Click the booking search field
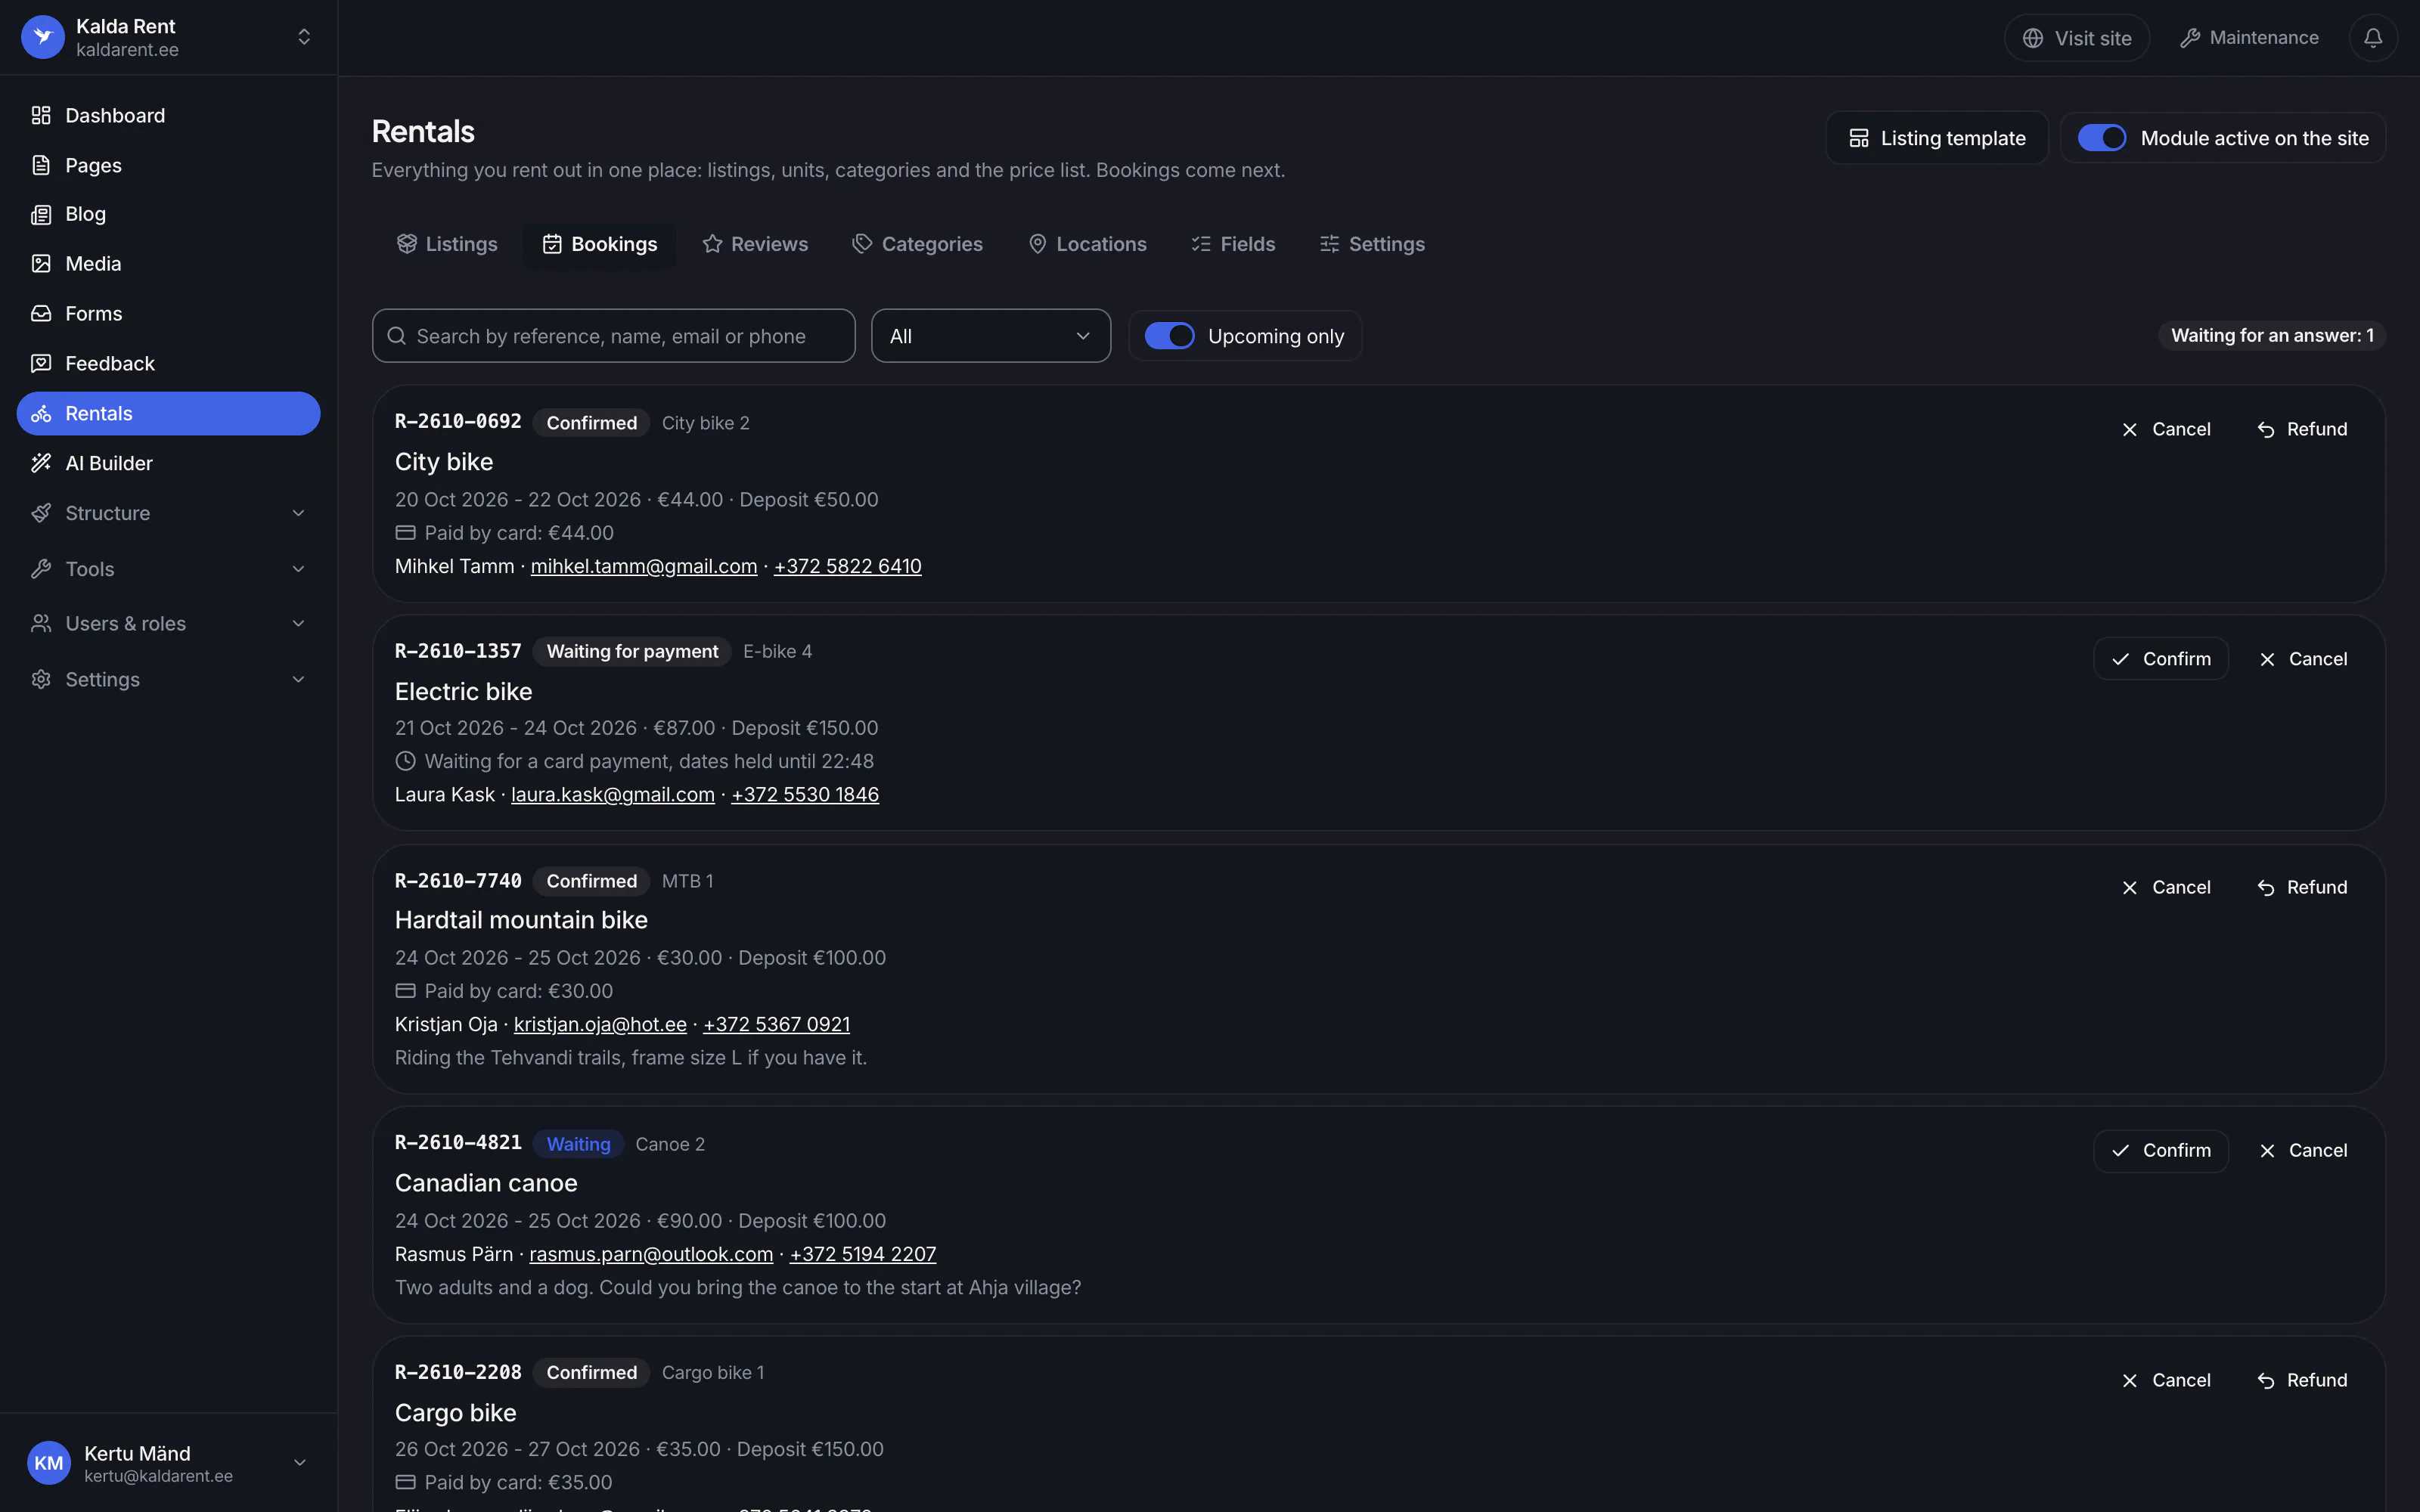2420x1512 pixels. point(613,336)
